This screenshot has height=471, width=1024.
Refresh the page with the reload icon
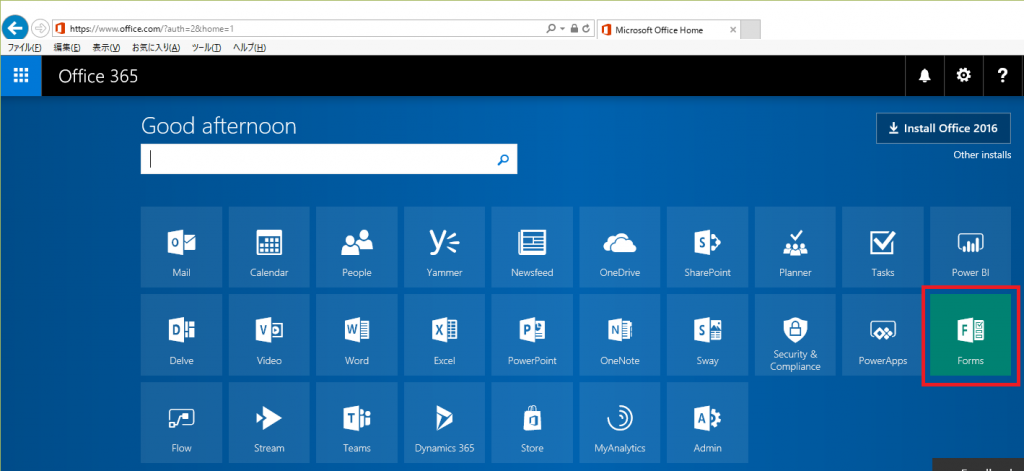586,29
